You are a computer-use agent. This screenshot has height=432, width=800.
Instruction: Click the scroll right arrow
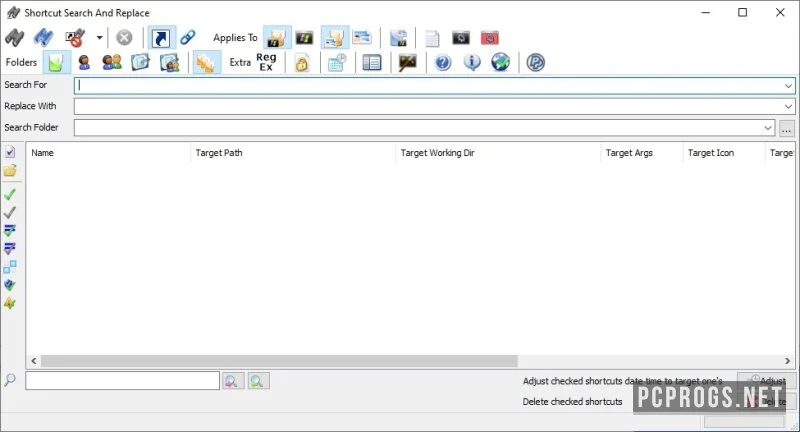(x=788, y=361)
